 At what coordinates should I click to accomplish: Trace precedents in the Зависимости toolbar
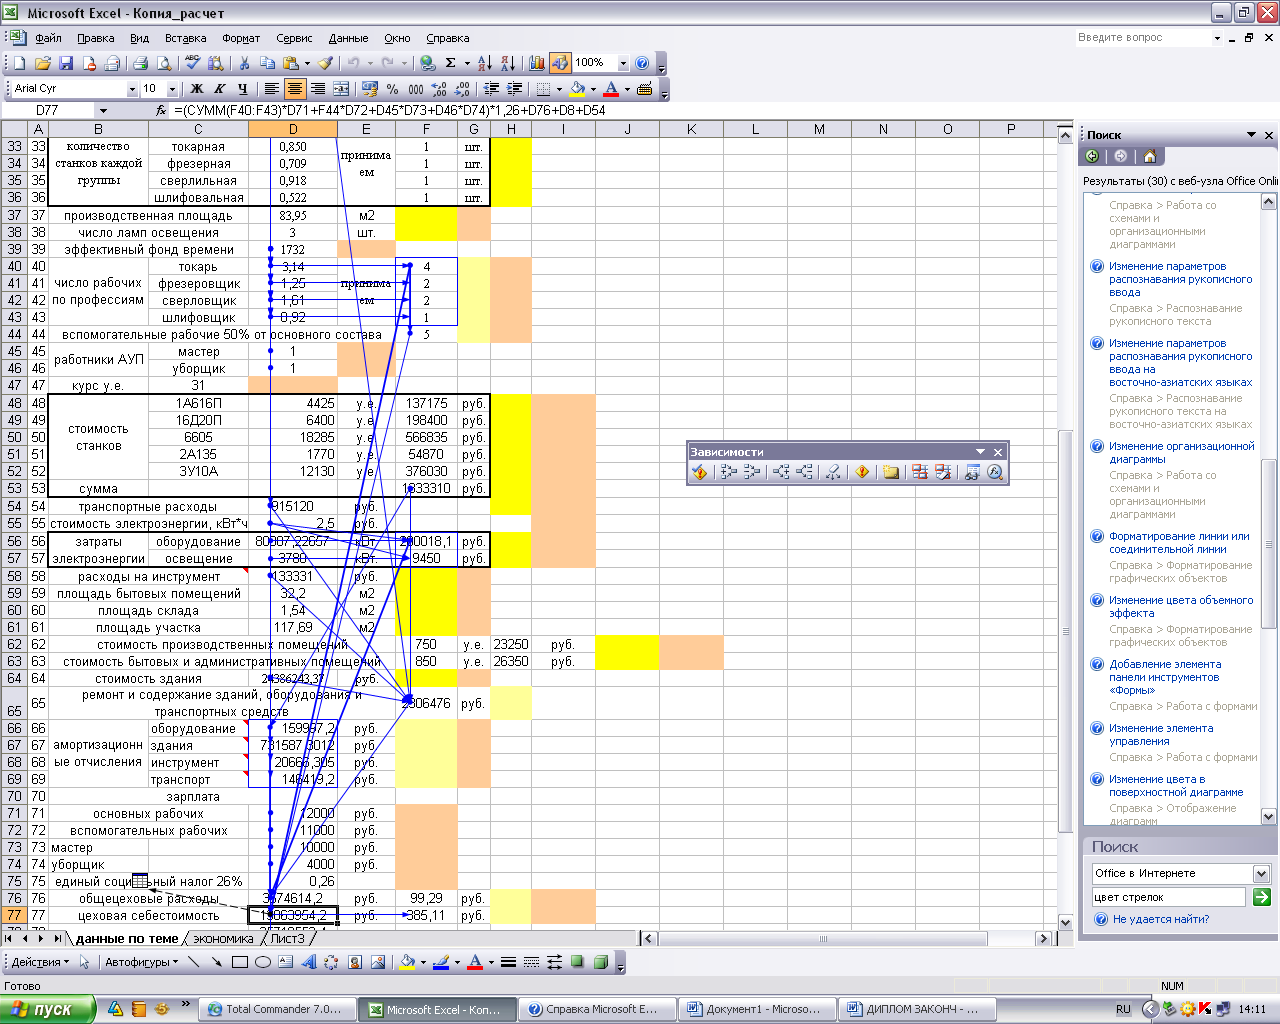729,472
